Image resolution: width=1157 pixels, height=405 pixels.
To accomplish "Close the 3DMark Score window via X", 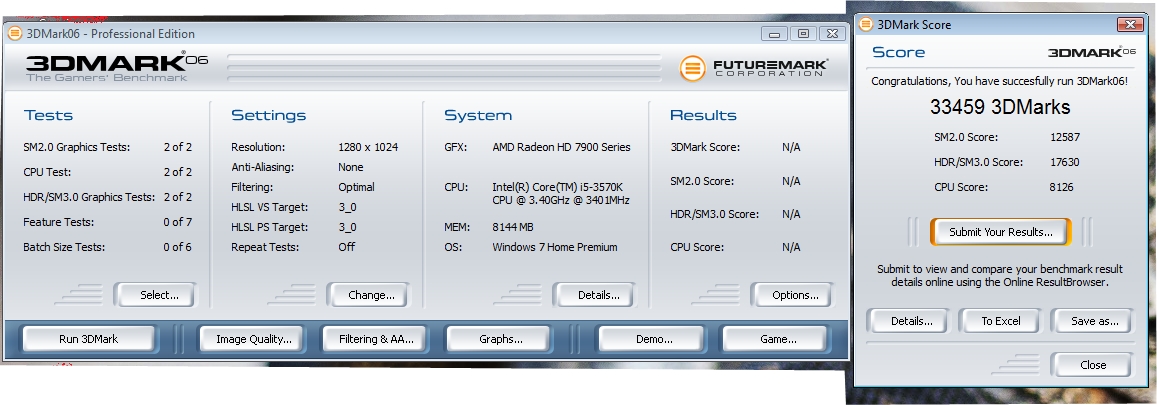I will point(1130,24).
